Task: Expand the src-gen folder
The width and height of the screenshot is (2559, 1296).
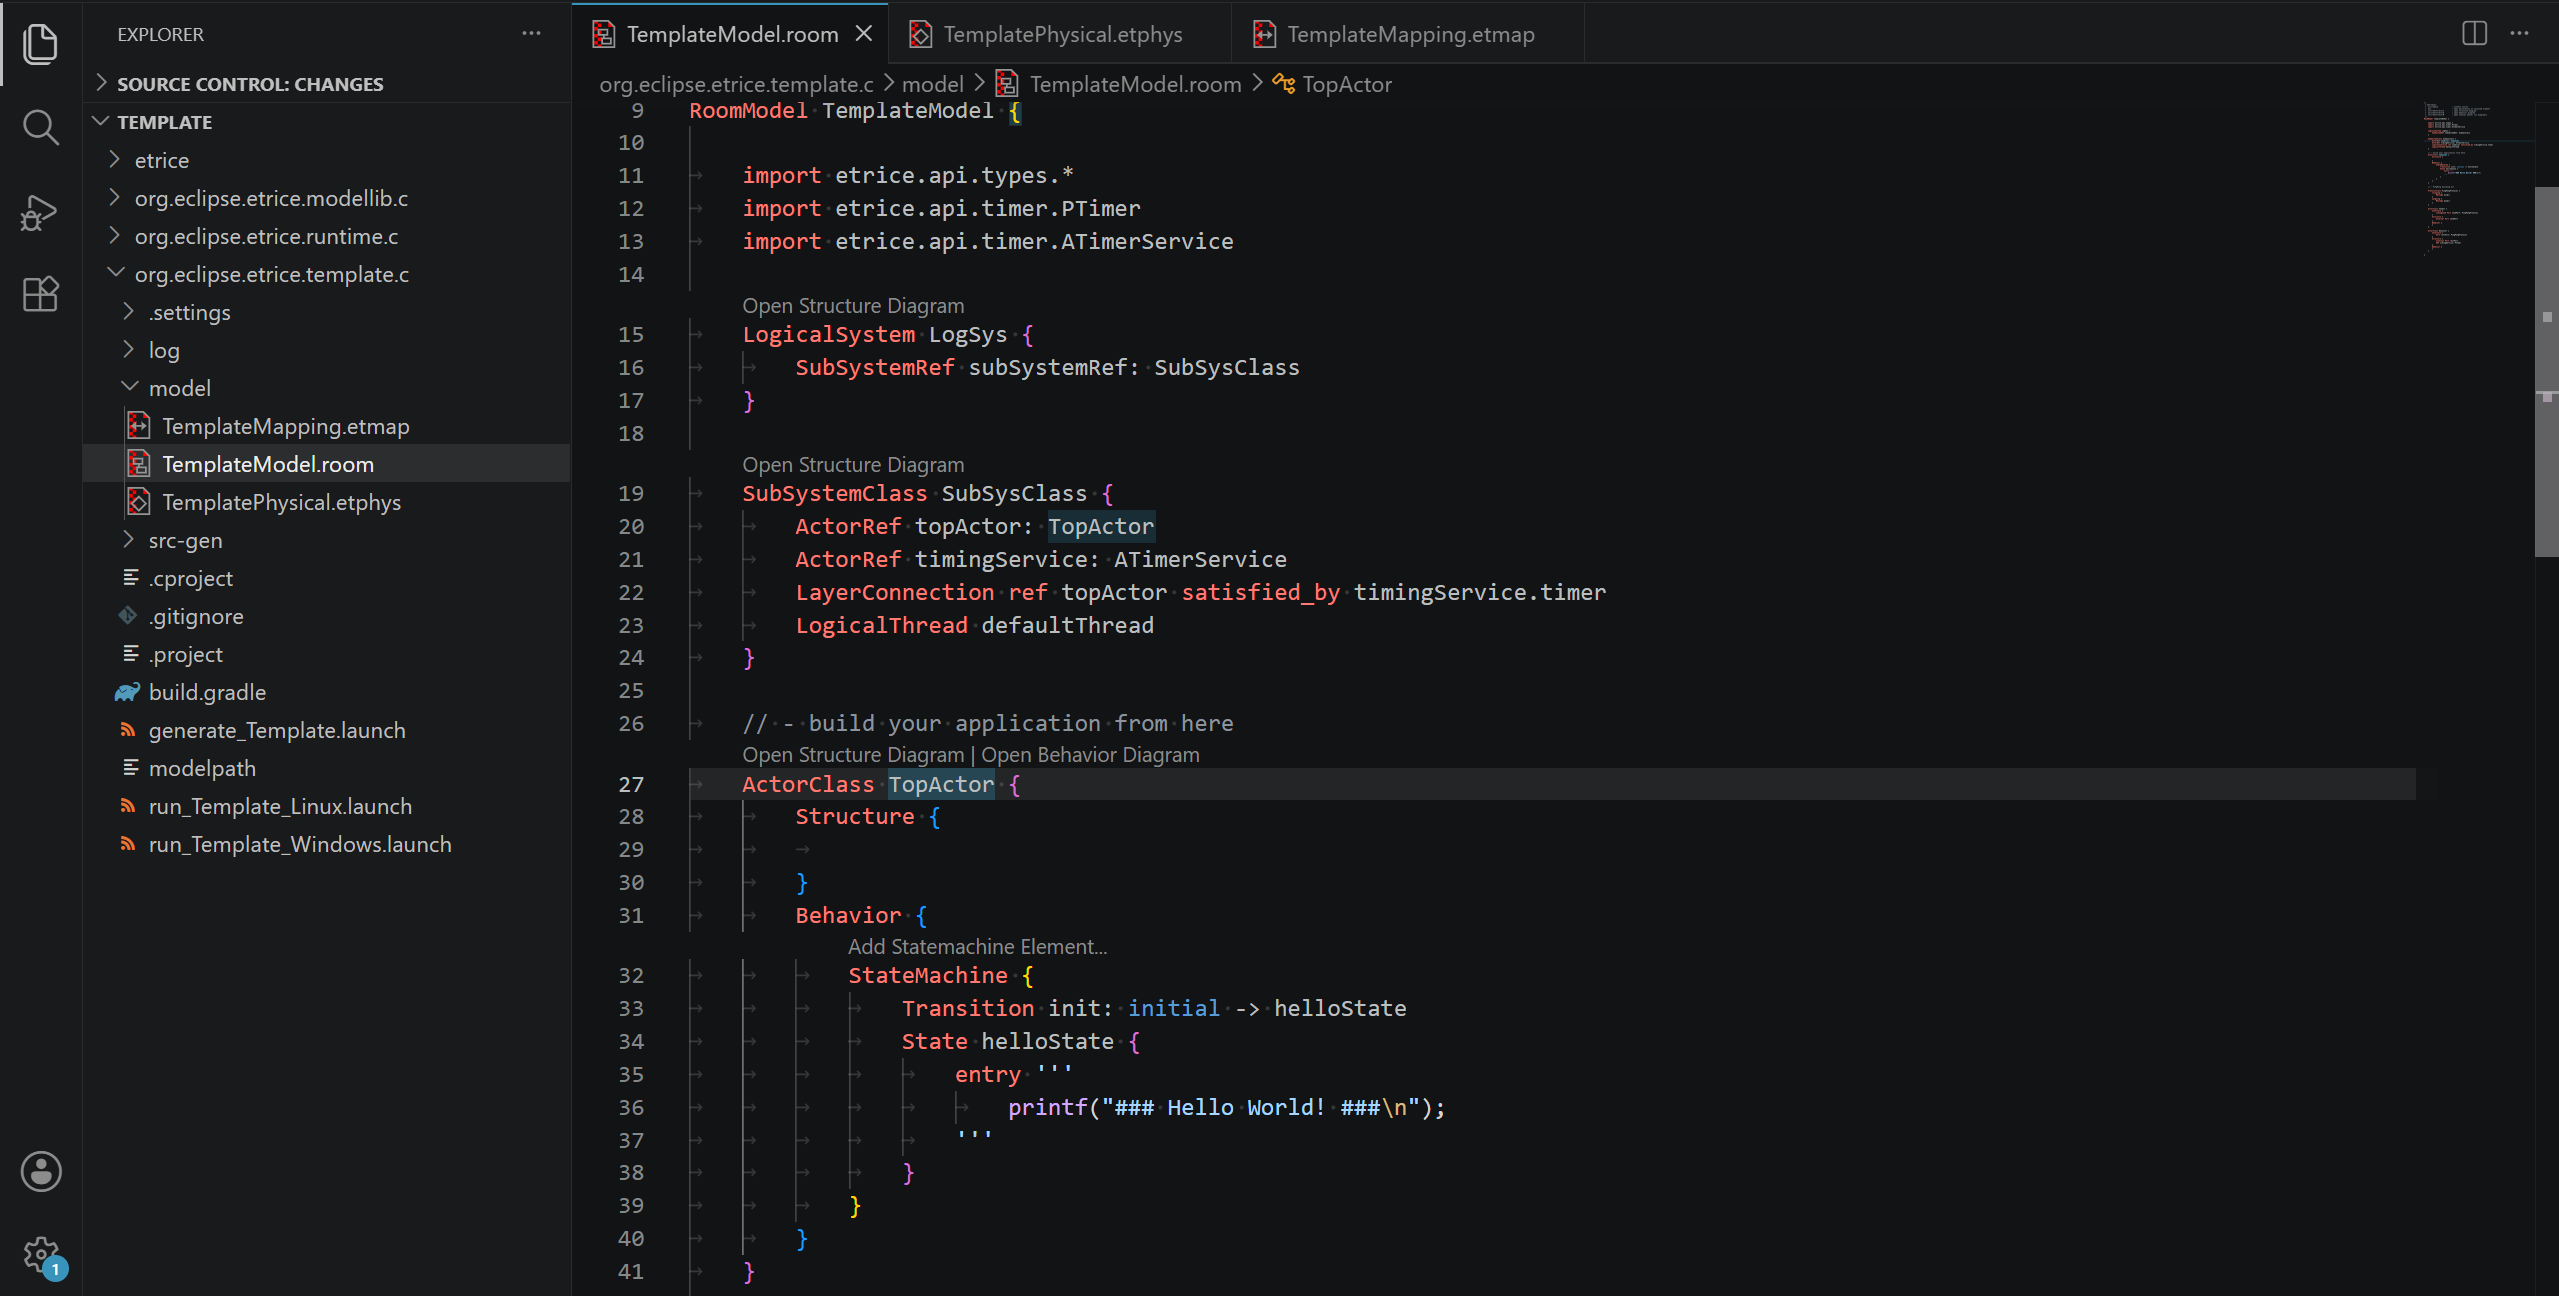Action: click(x=128, y=540)
